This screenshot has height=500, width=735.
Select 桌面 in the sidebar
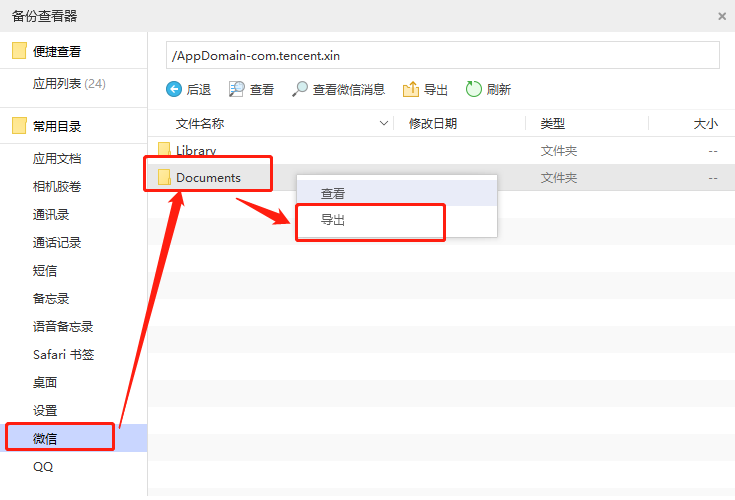tap(45, 382)
